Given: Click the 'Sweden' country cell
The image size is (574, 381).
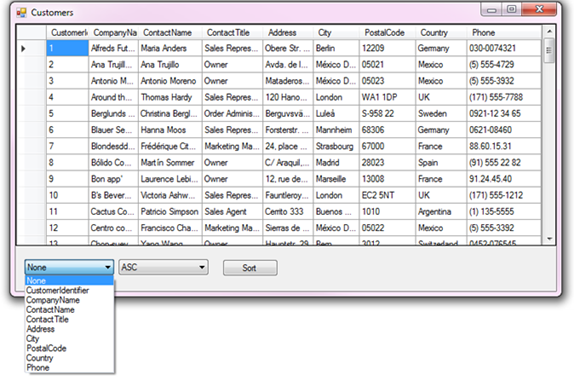Looking at the screenshot, I should tap(441, 113).
